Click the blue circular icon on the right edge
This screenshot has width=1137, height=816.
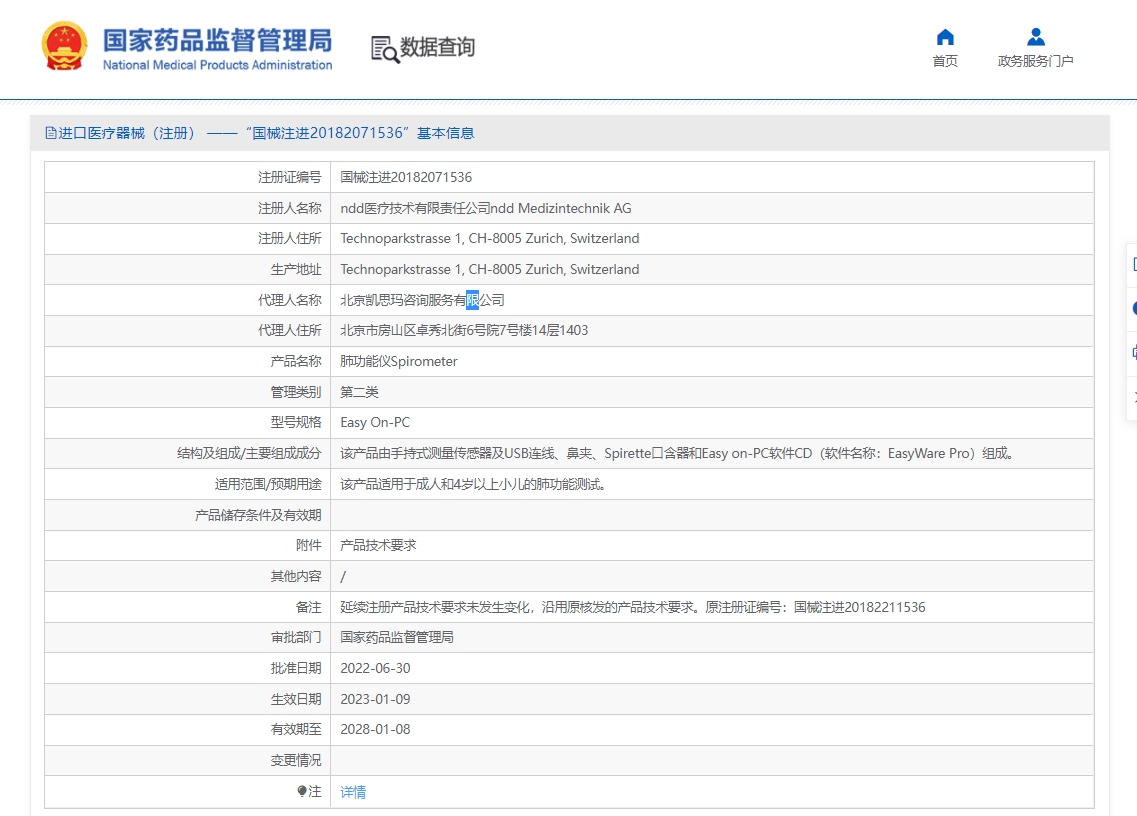[x=1132, y=308]
